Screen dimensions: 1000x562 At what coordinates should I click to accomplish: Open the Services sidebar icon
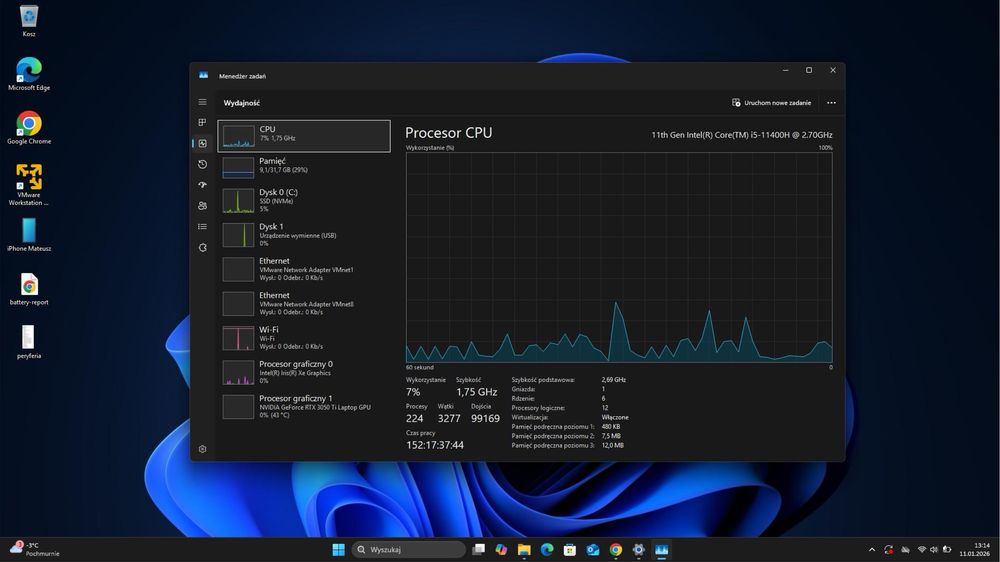202,248
